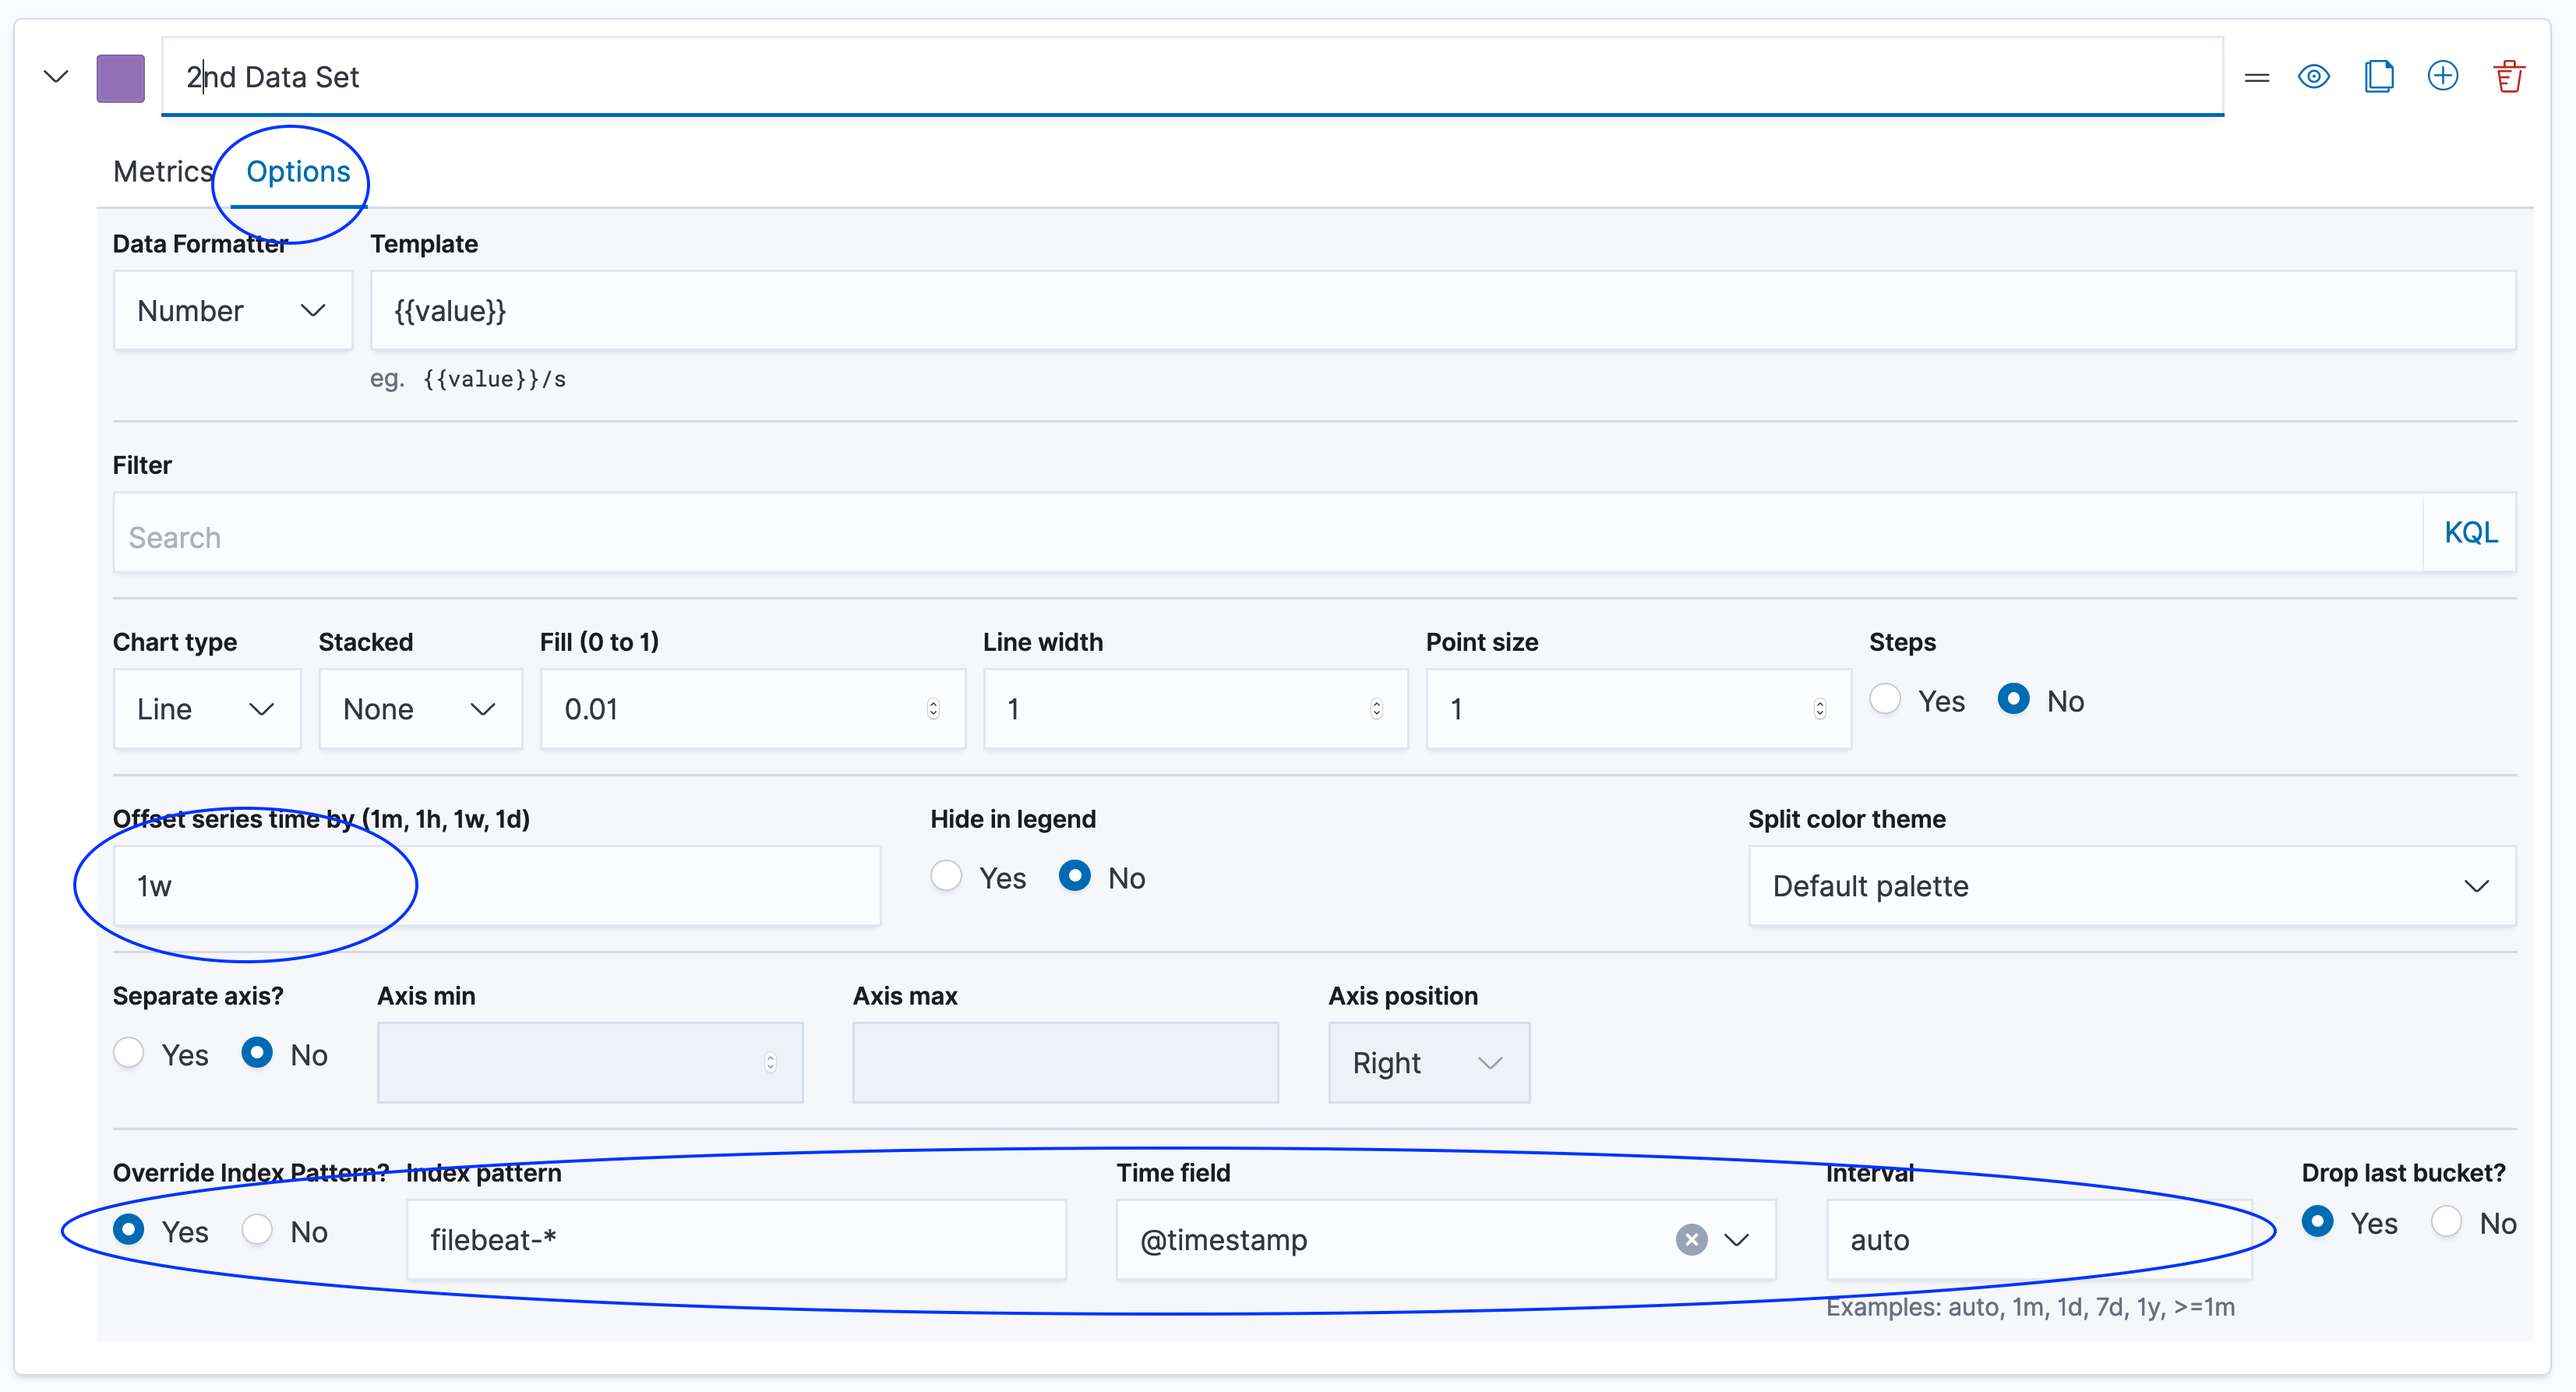
Task: Expand the Split color theme palette dropdown
Action: (x=2131, y=886)
